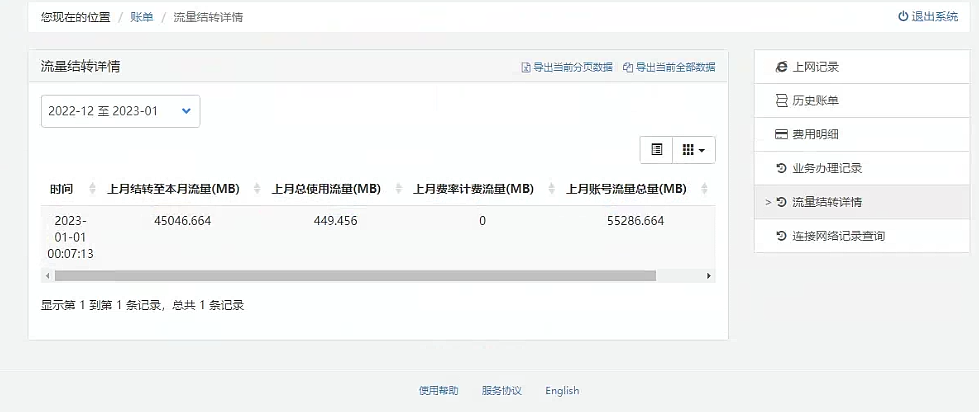Select the cell with value 449.456

pos(335,221)
